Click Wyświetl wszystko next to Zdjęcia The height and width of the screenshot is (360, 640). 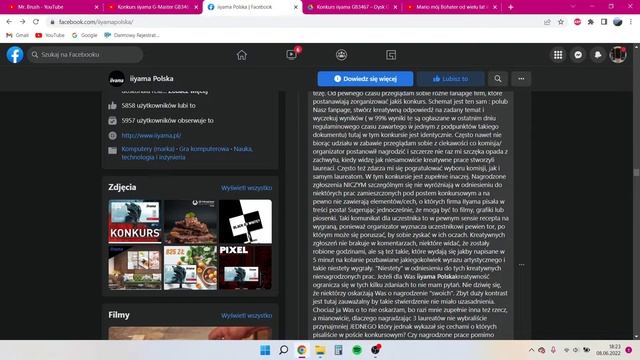pyautogui.click(x=247, y=188)
